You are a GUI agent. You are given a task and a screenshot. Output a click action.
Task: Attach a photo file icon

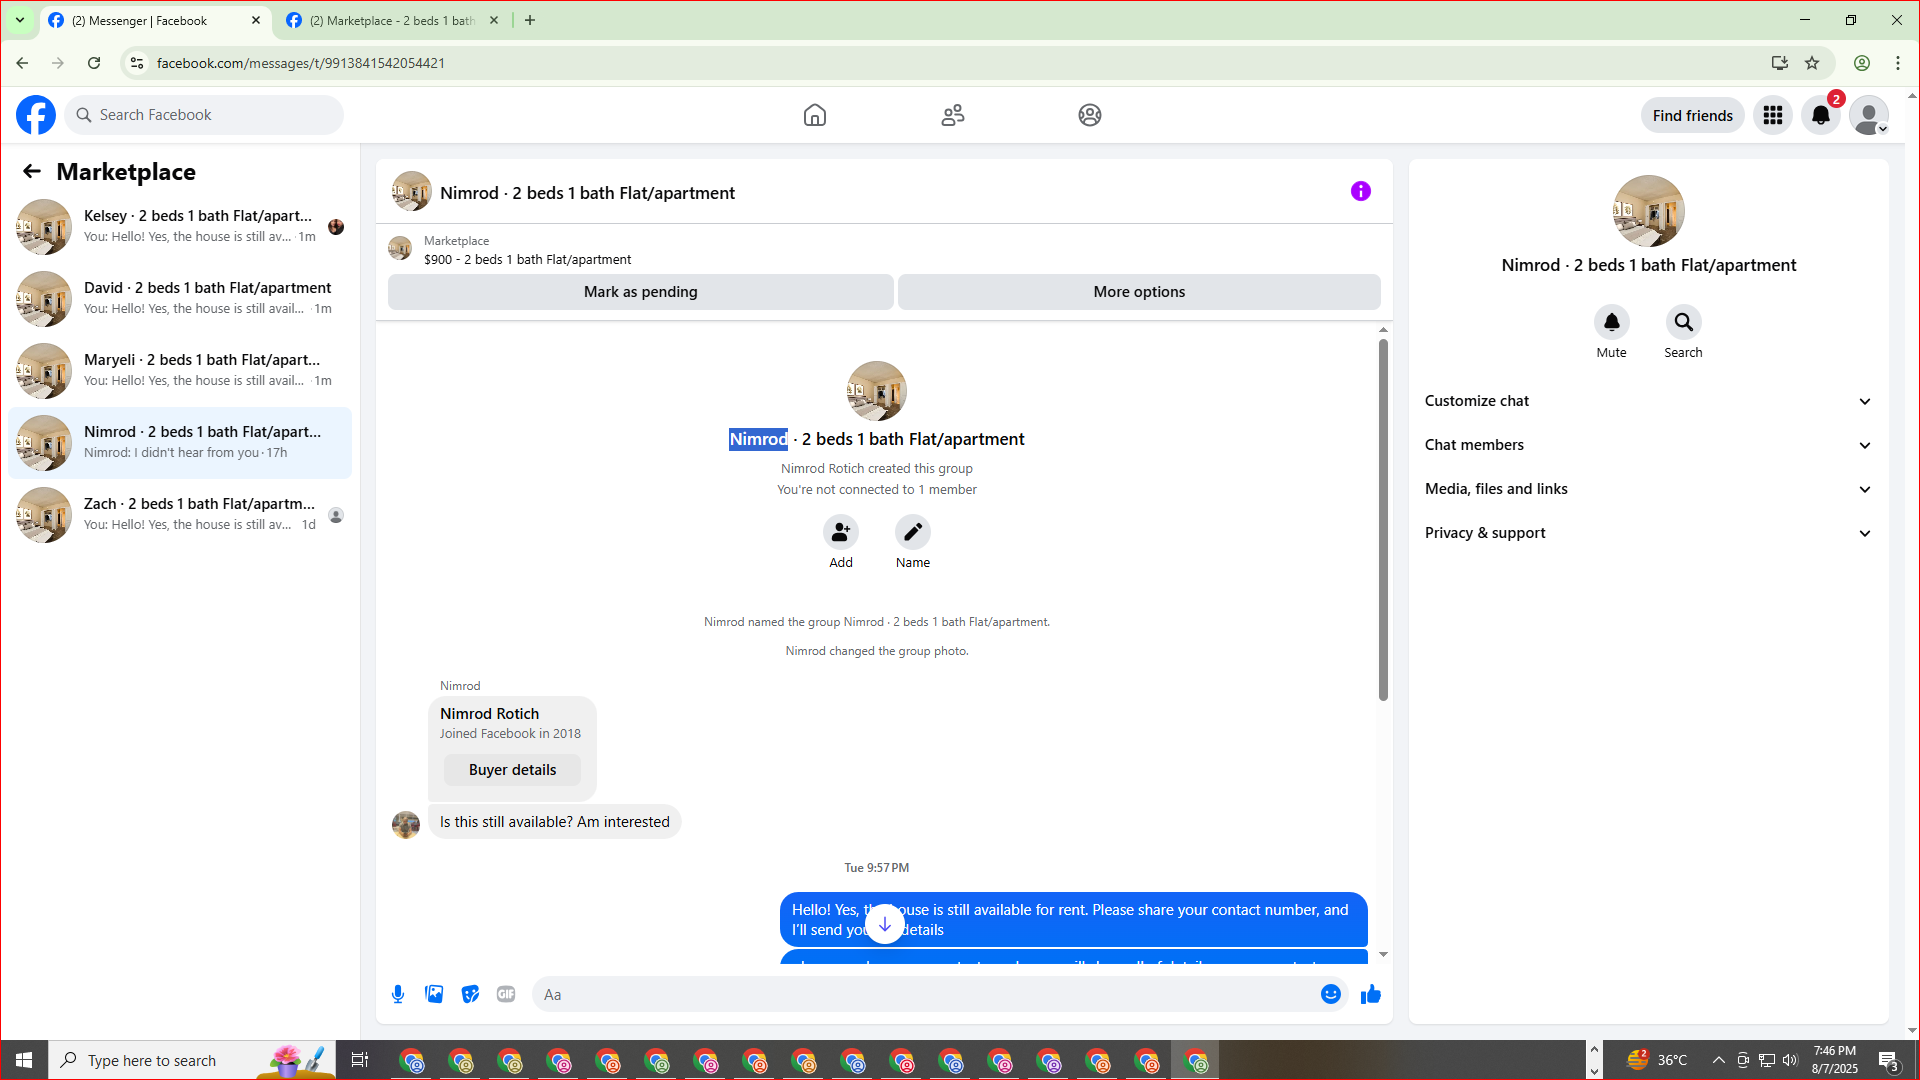click(434, 994)
